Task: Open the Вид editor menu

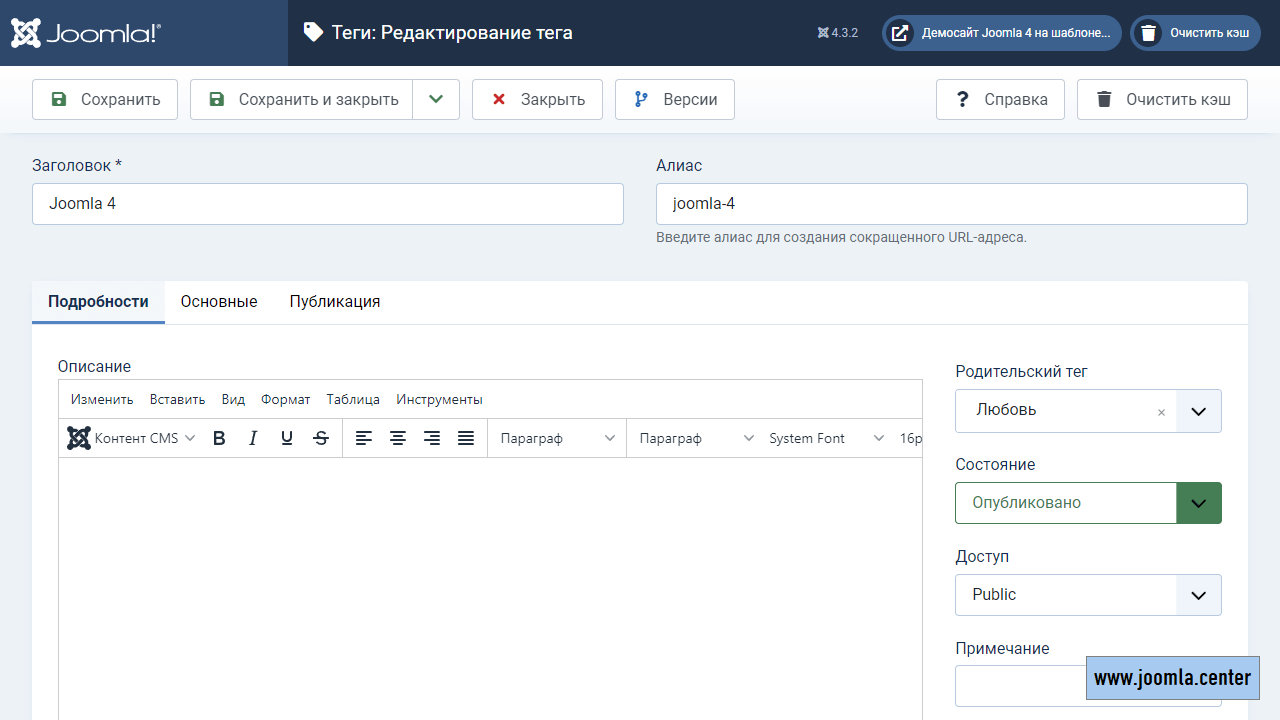Action: coord(233,399)
